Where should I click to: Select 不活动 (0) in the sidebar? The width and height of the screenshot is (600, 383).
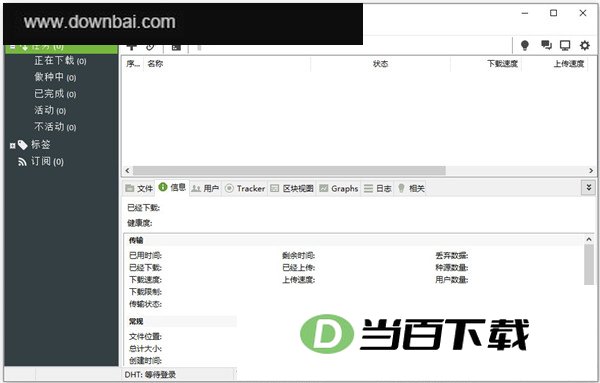pos(55,127)
